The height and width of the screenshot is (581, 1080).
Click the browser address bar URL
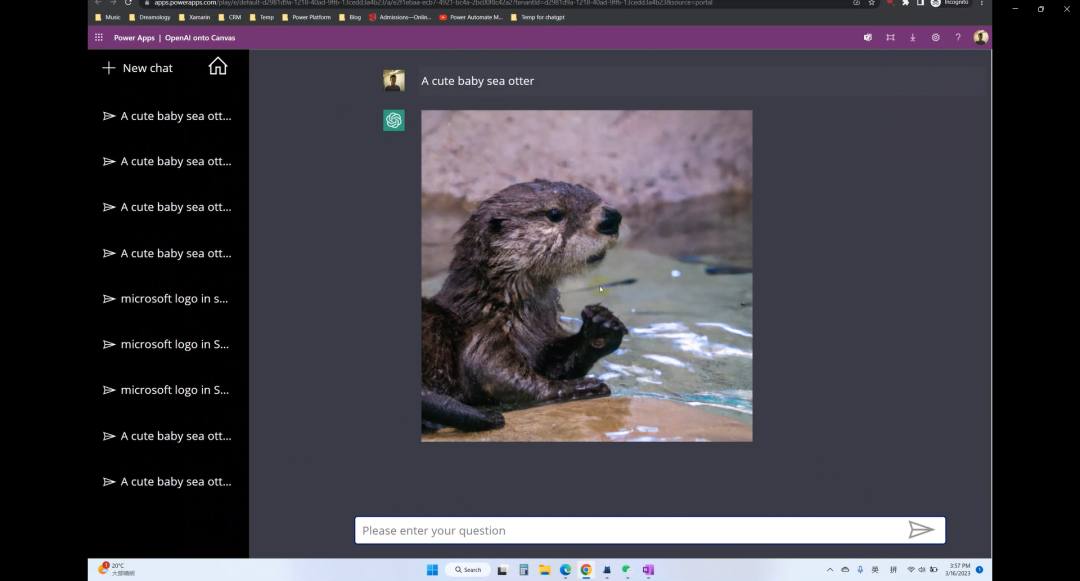pyautogui.click(x=433, y=3)
